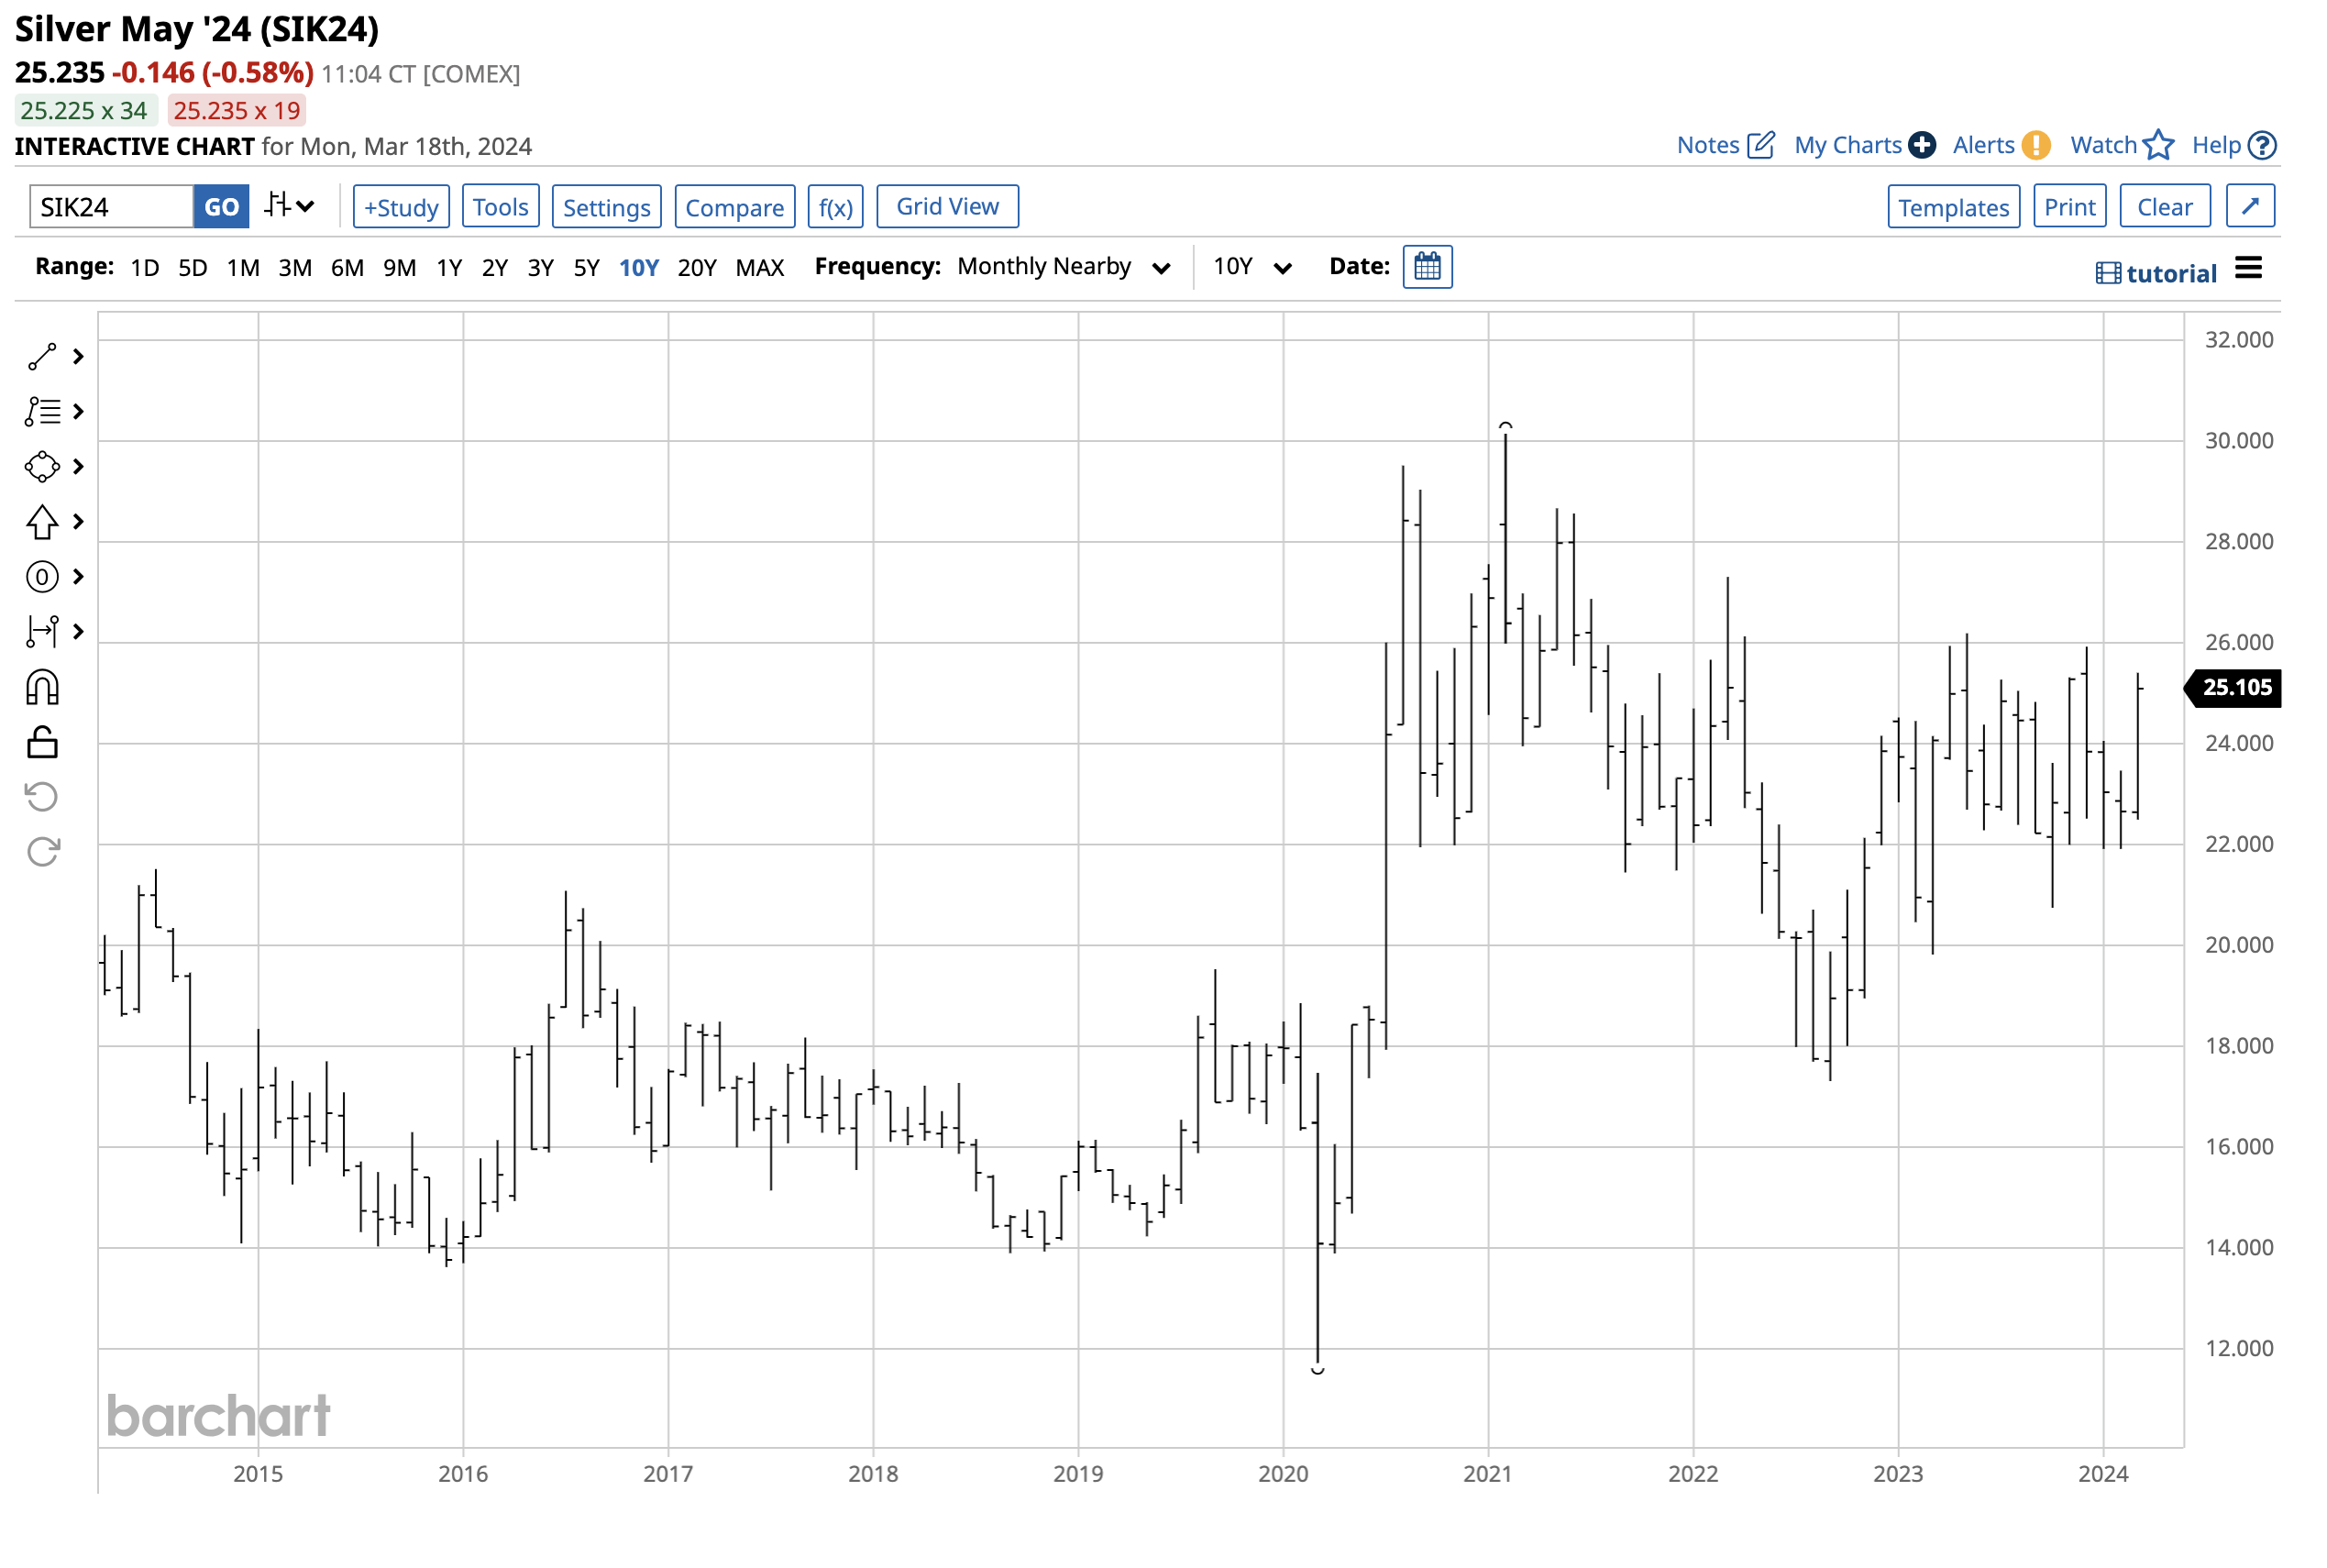Viewport: 2327px width, 1568px height.
Task: Expand the trendline tool options chevron
Action: coord(78,355)
